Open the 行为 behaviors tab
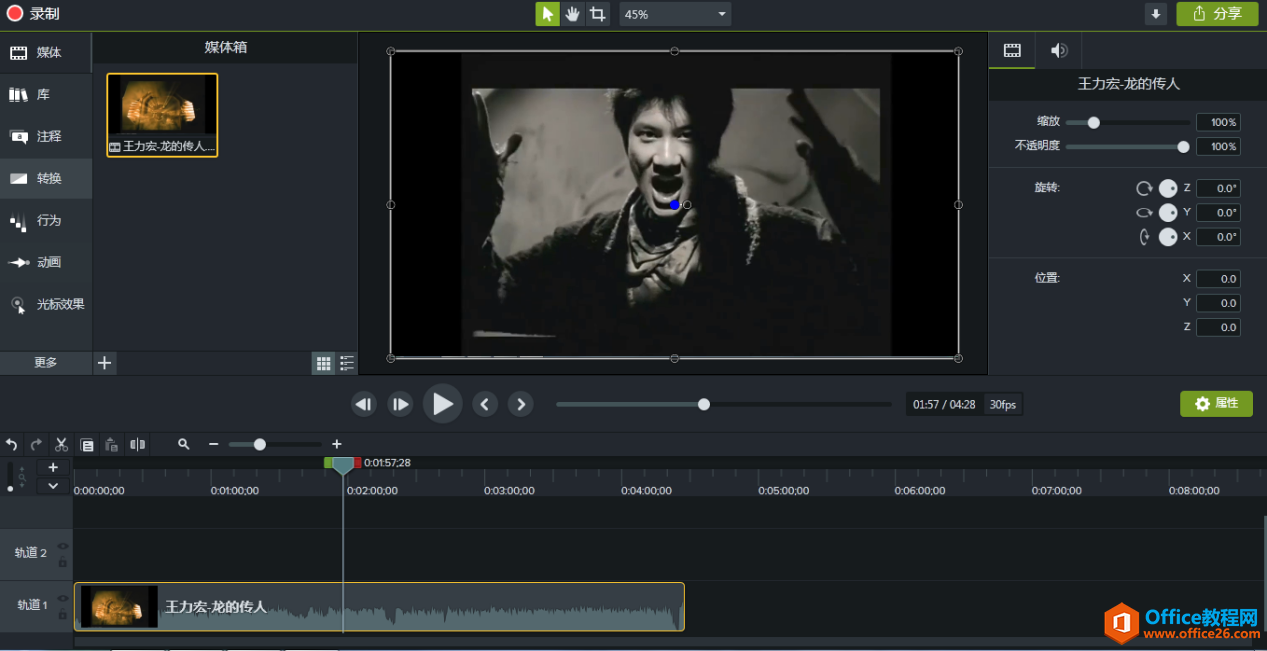Screen dimensions: 1267x651 coord(46,221)
